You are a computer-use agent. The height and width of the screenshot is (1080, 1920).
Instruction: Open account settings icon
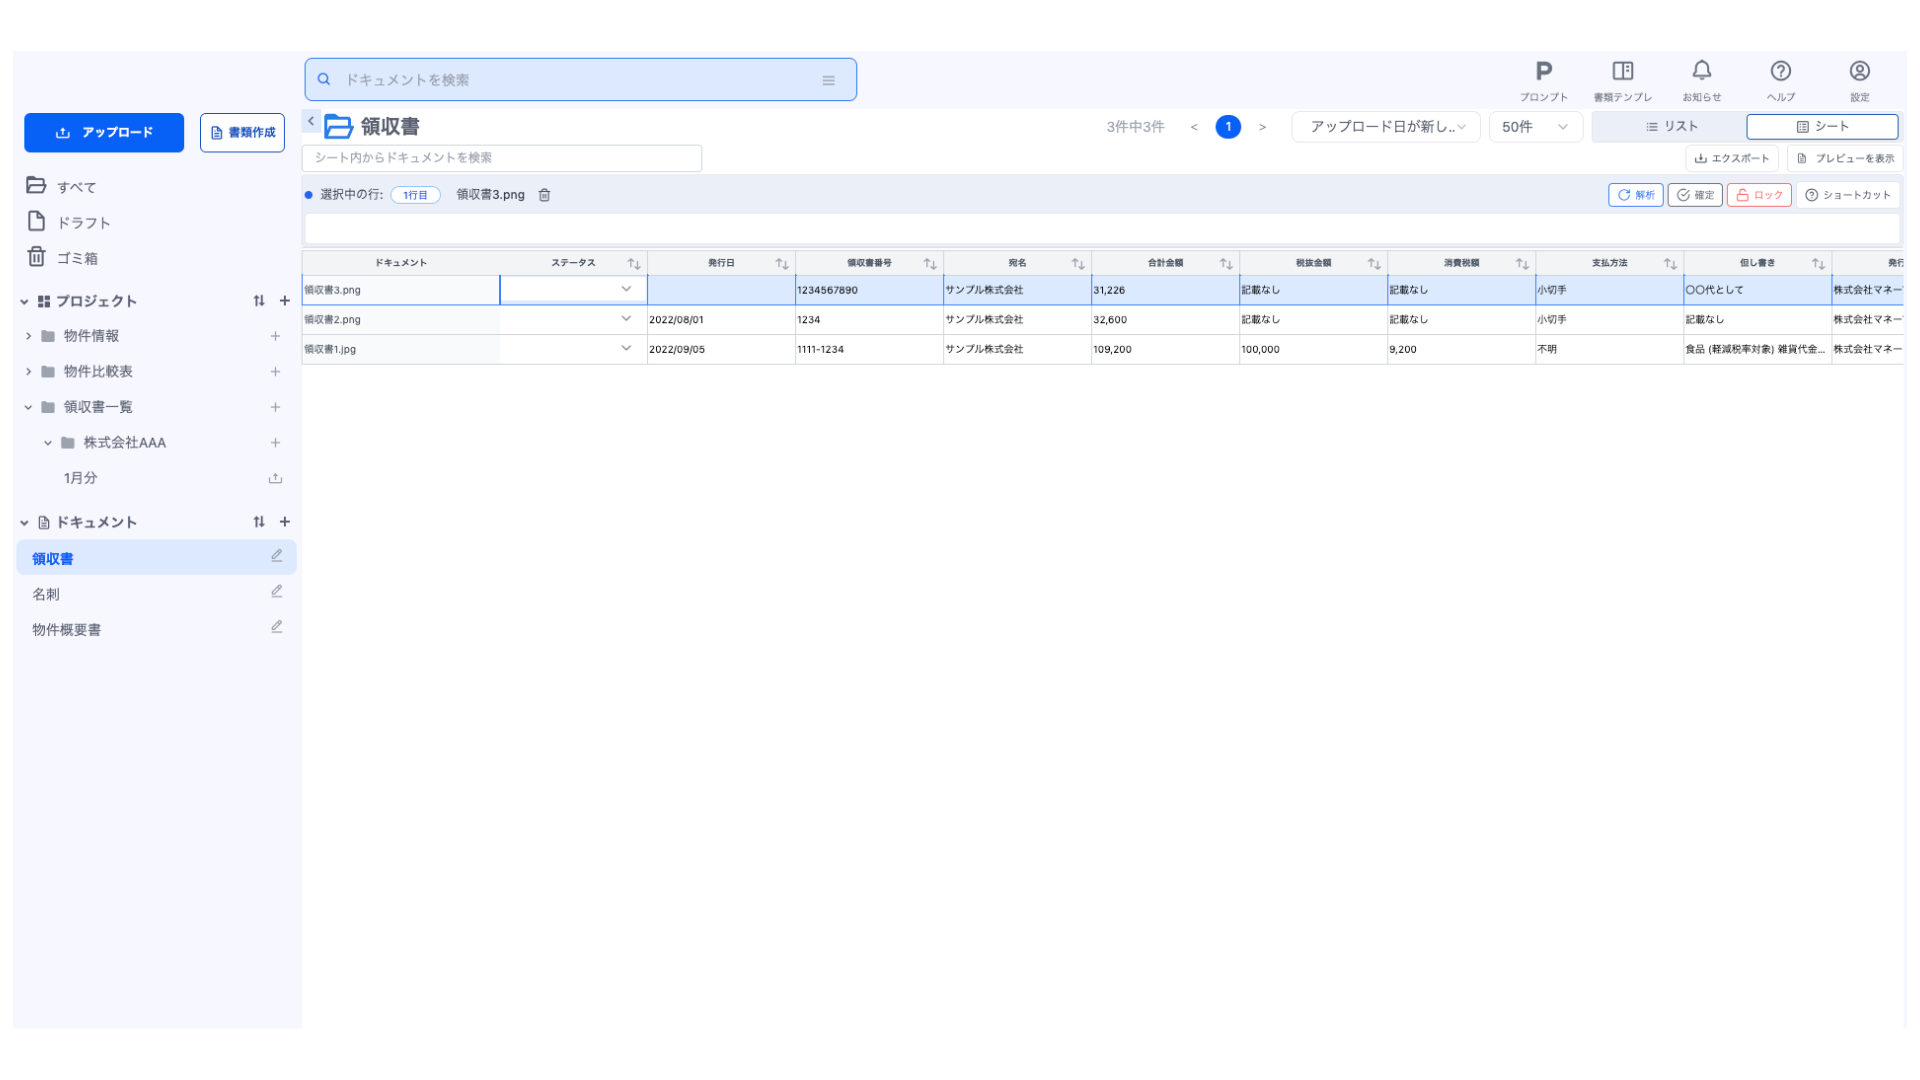tap(1859, 72)
